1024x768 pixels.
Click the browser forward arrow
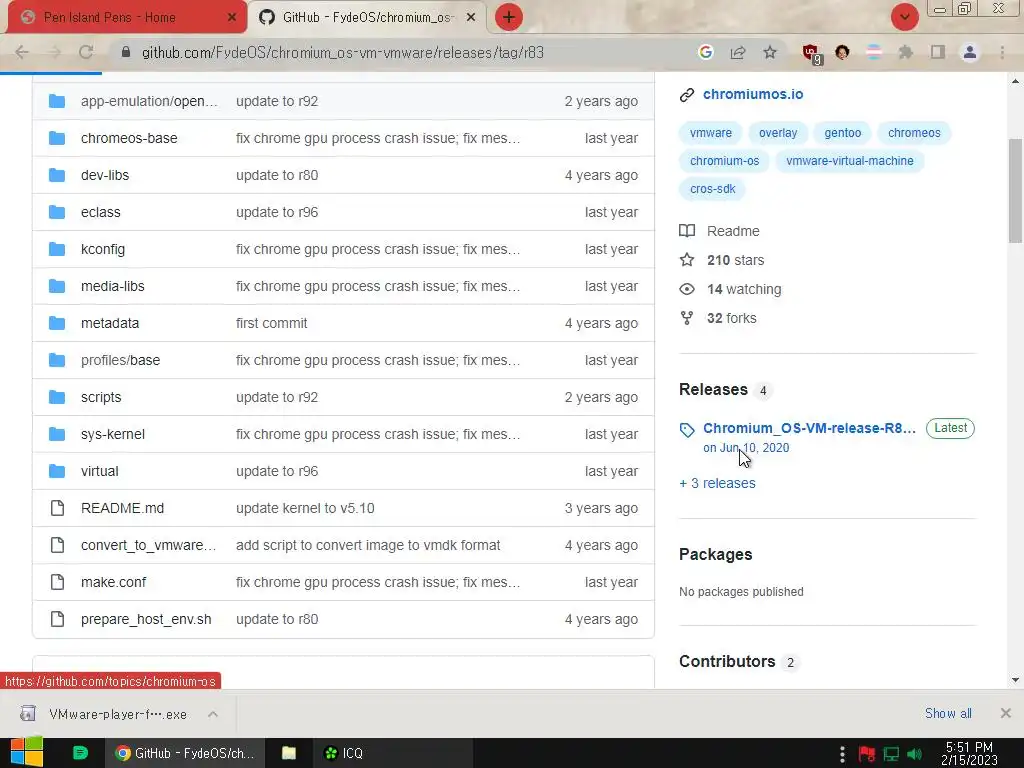(x=54, y=52)
